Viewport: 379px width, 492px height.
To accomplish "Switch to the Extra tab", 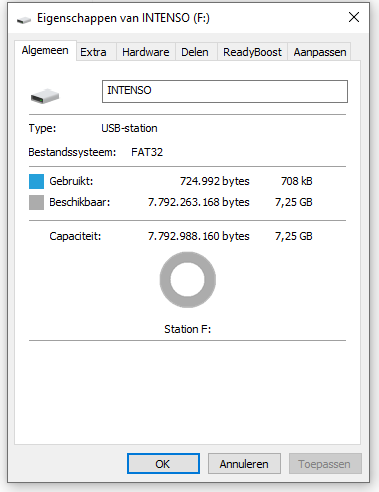I will [x=93, y=52].
